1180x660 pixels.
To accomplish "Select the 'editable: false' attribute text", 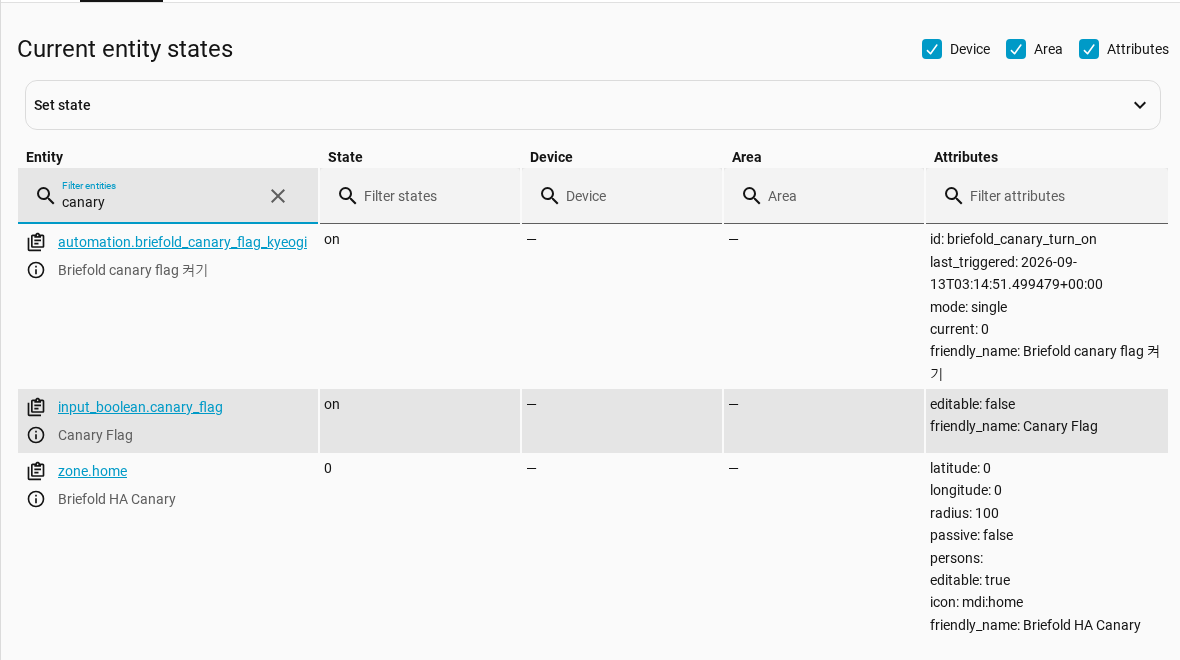I will point(972,404).
